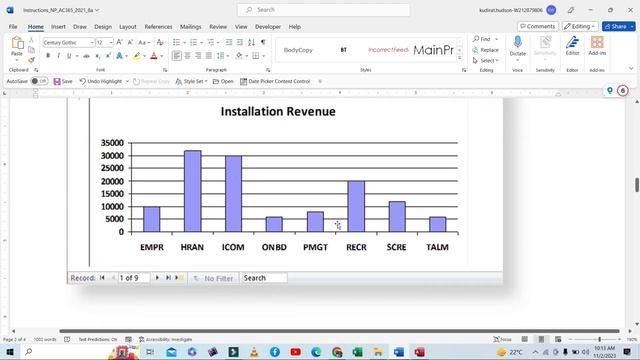Align text left

[x=177, y=56]
